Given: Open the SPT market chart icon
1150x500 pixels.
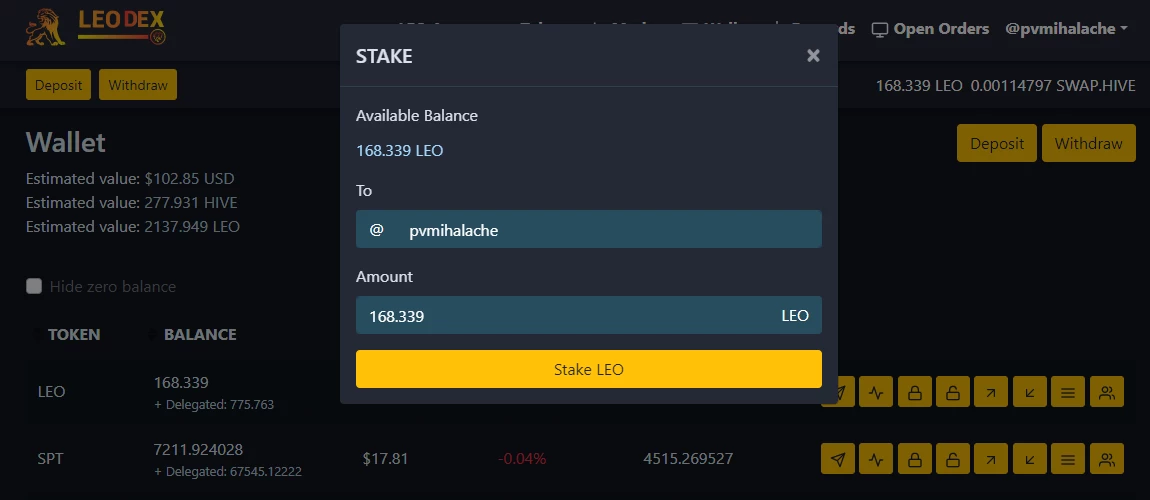Looking at the screenshot, I should click(876, 459).
